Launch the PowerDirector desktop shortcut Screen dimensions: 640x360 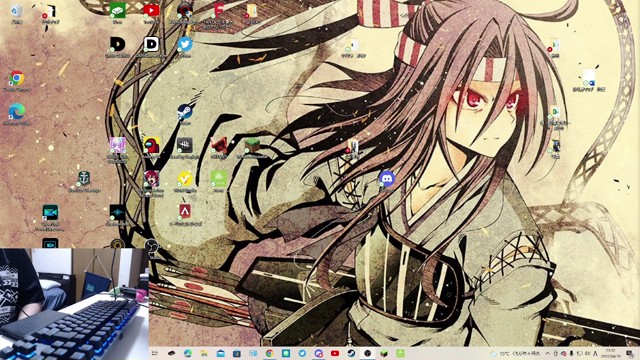[x=50, y=212]
